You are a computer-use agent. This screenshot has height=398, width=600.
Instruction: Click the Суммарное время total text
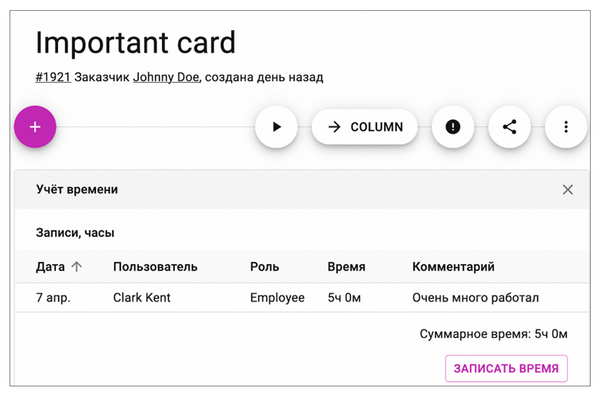pos(494,334)
